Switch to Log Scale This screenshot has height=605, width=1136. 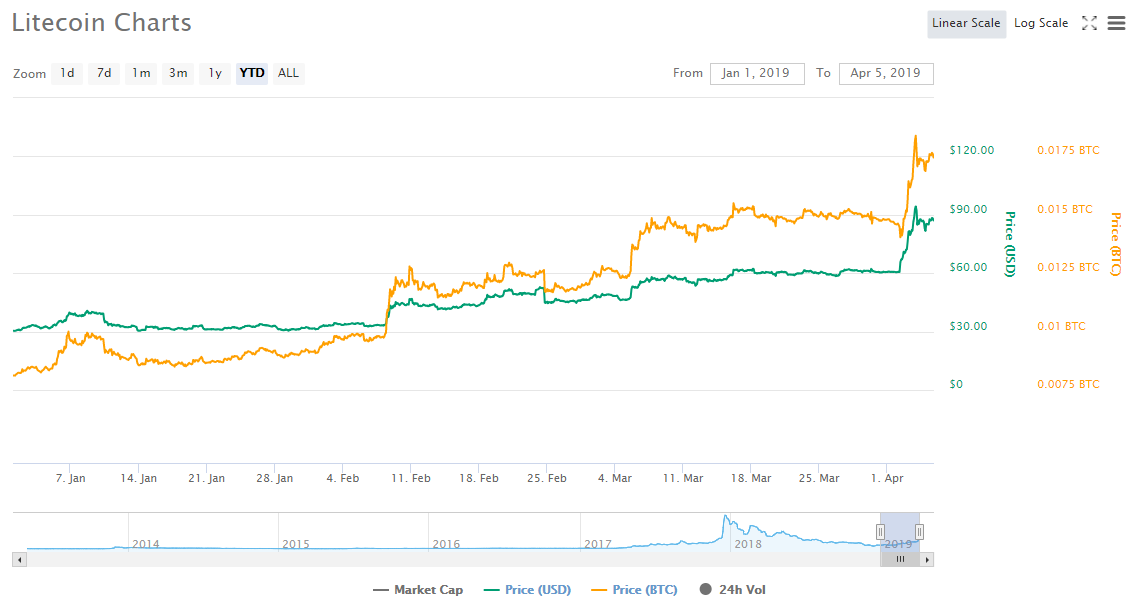1041,23
